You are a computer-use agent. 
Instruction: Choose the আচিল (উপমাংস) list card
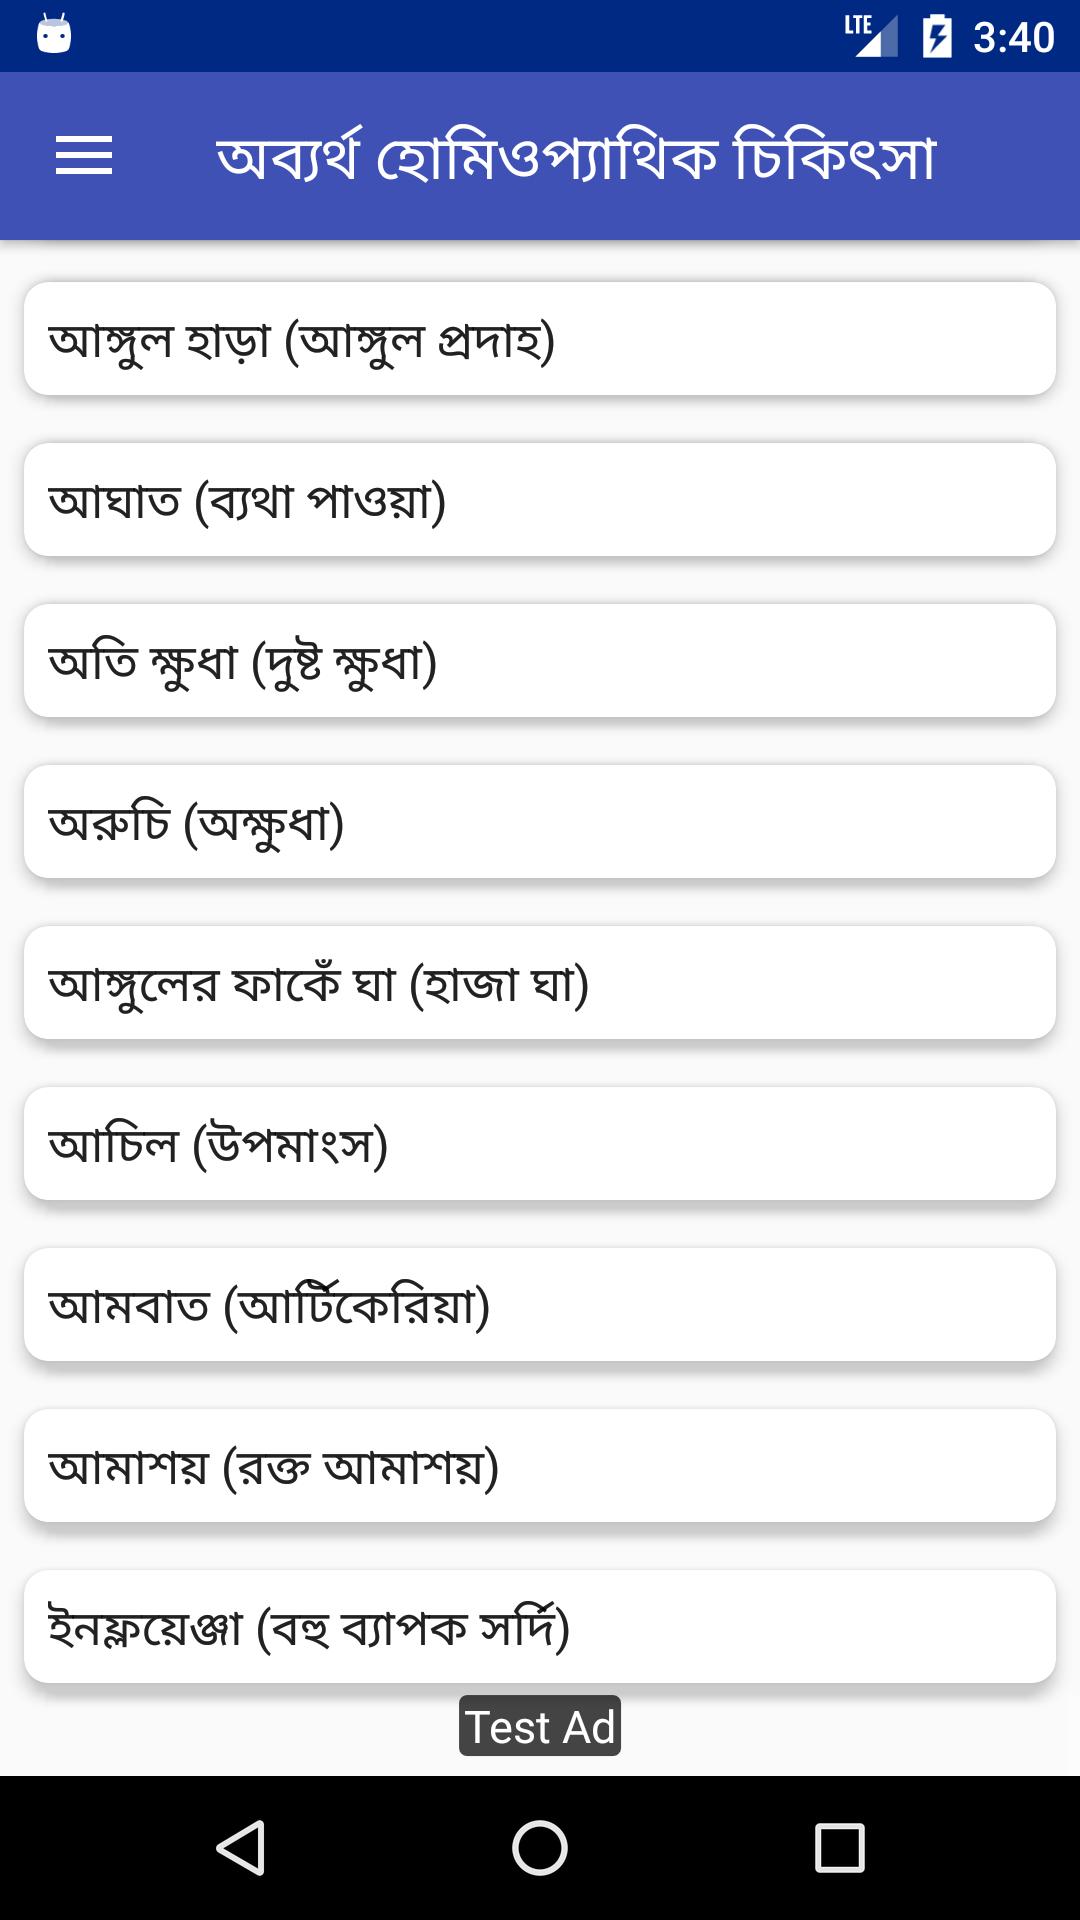point(540,1144)
